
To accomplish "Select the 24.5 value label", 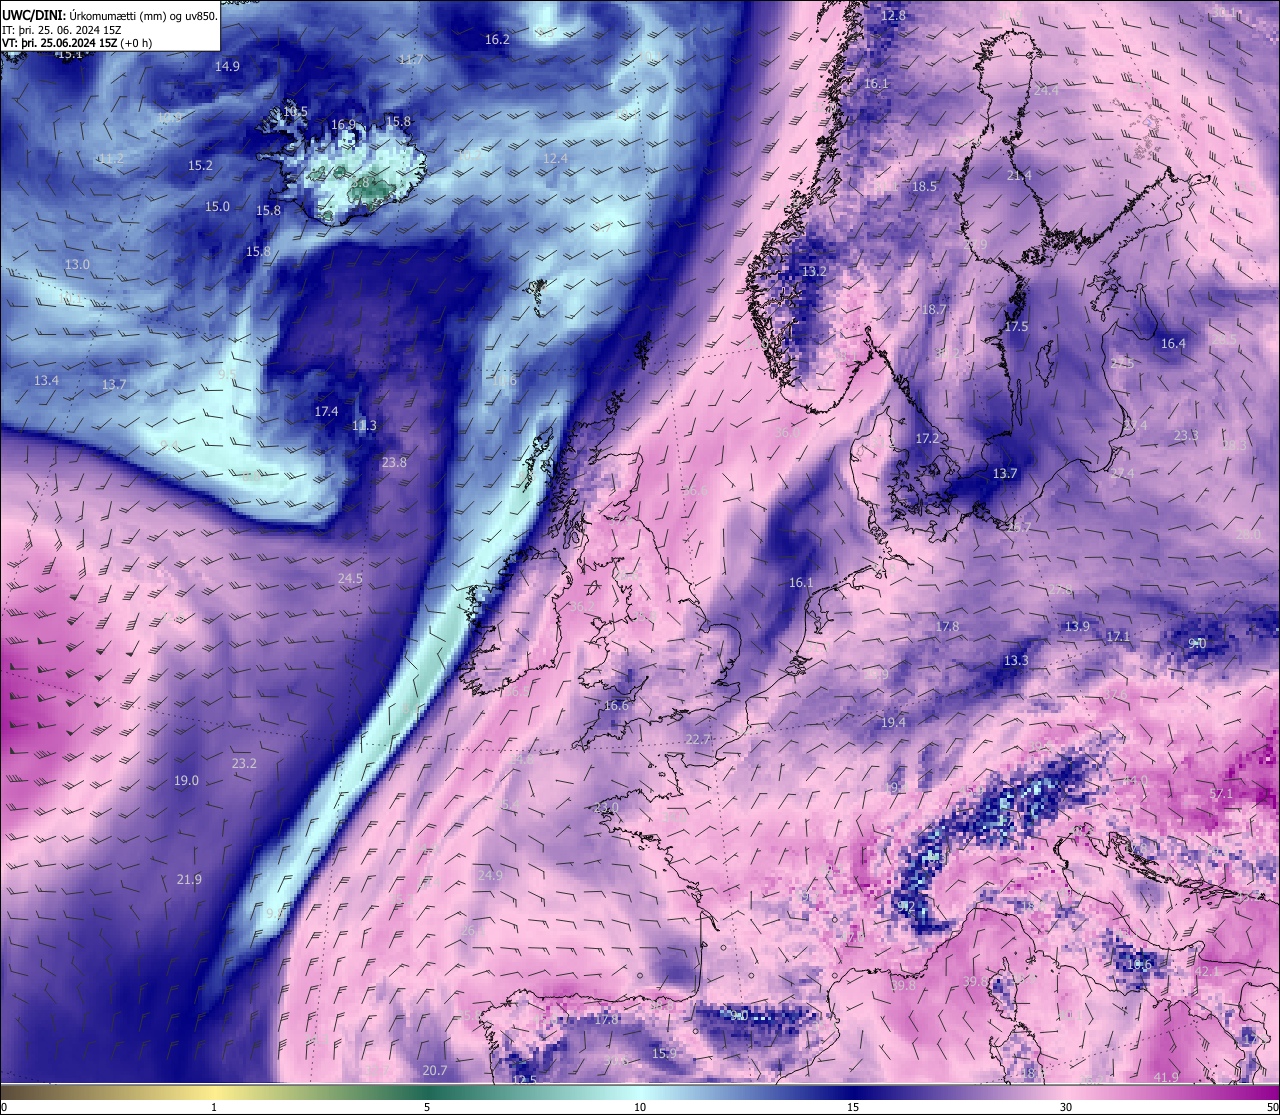I will (x=350, y=579).
